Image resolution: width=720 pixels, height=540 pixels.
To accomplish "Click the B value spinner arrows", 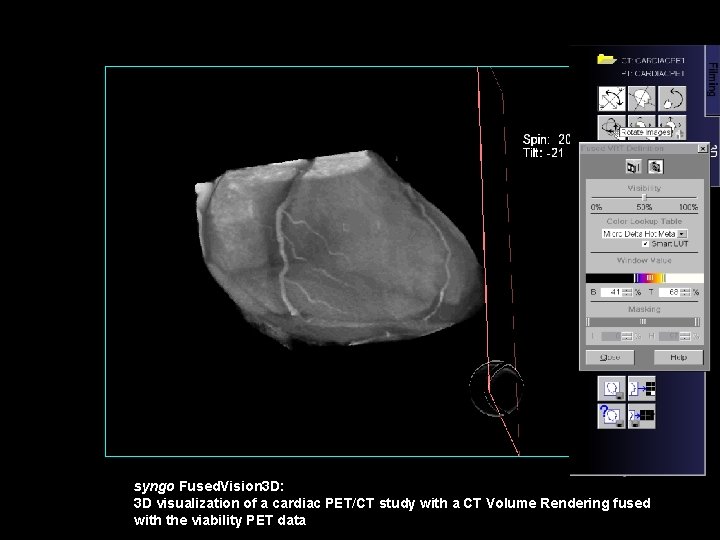I will click(627, 292).
